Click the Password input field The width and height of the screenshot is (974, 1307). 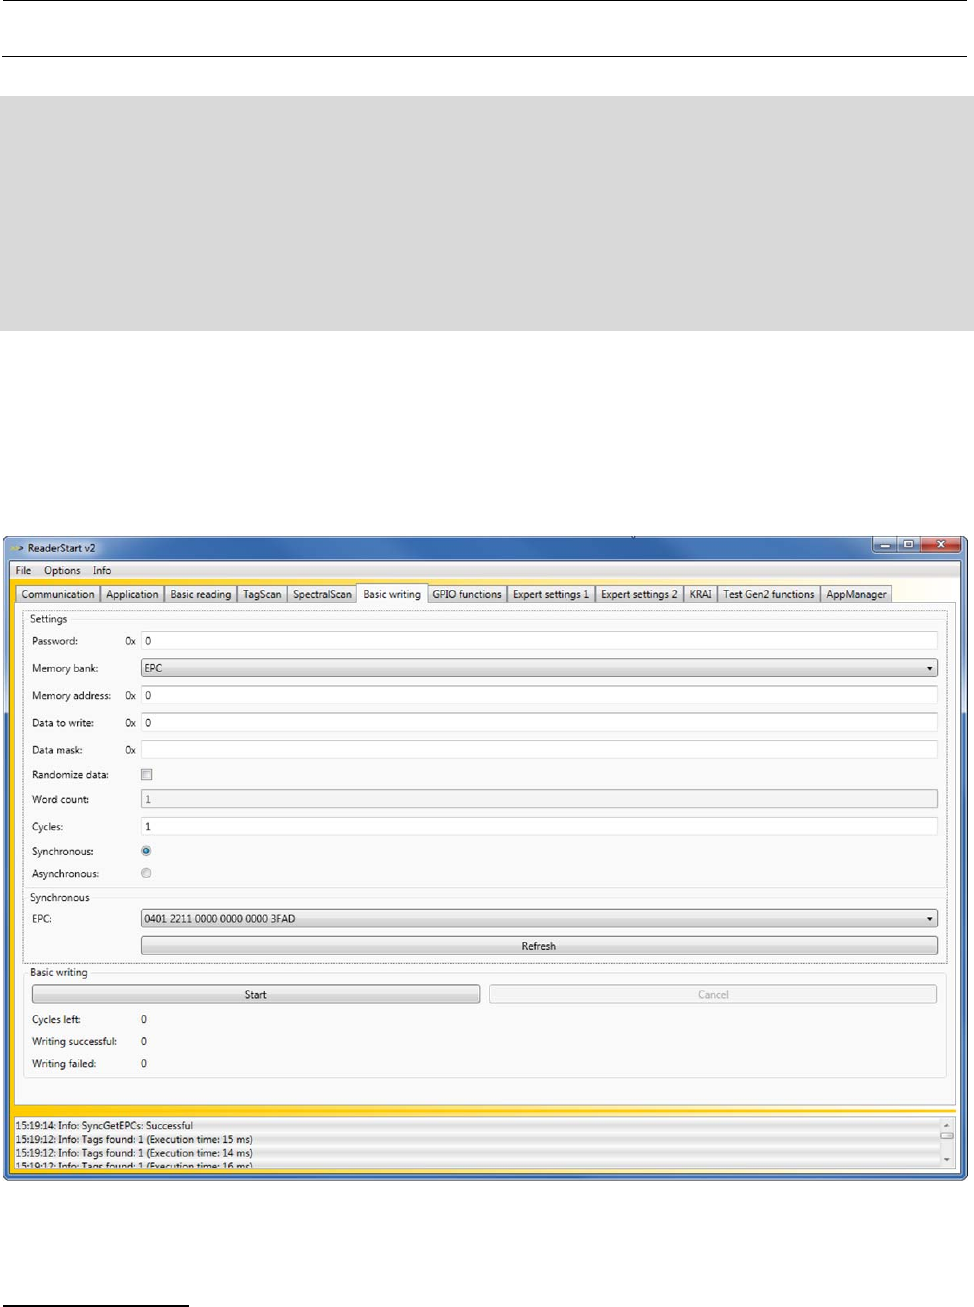tap(539, 641)
